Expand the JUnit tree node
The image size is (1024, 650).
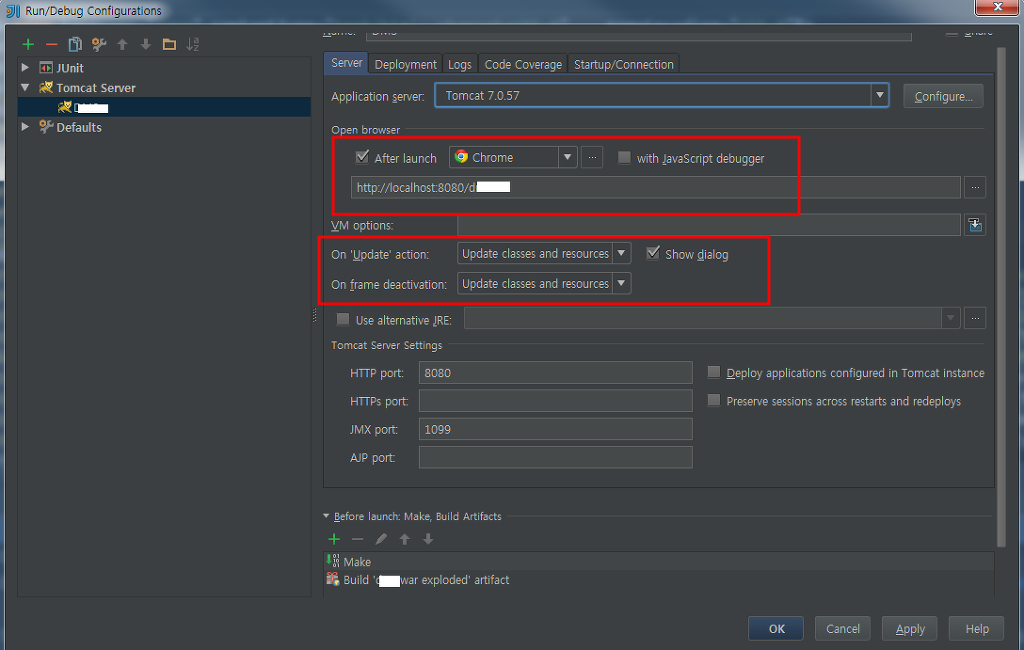(26, 68)
